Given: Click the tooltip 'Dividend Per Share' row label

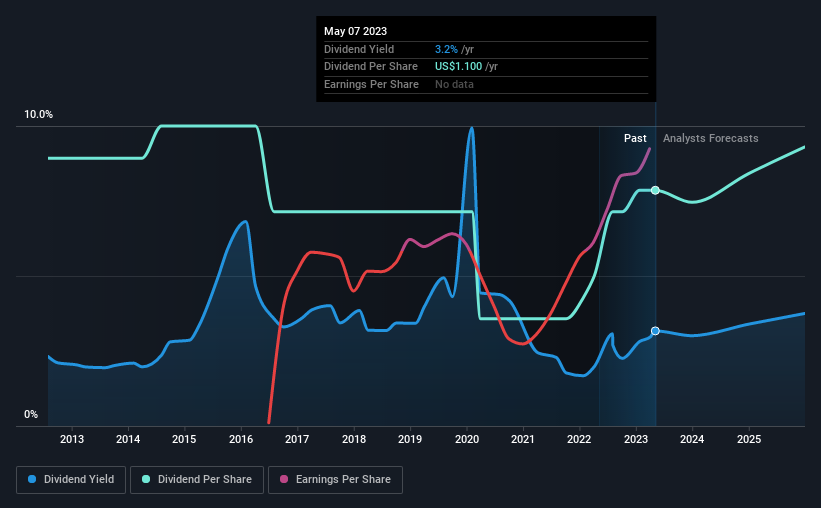Looking at the screenshot, I should click(x=371, y=67).
